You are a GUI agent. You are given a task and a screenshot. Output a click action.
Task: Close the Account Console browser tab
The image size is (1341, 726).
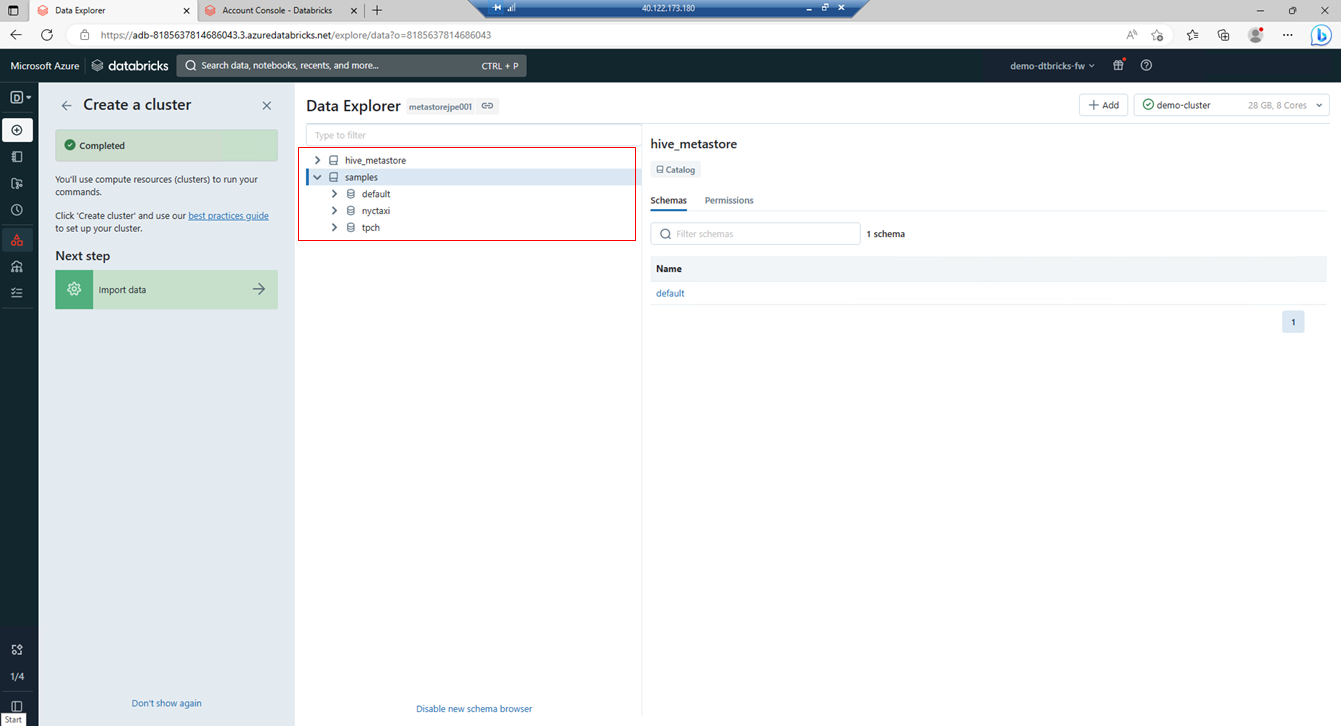[x=352, y=10]
